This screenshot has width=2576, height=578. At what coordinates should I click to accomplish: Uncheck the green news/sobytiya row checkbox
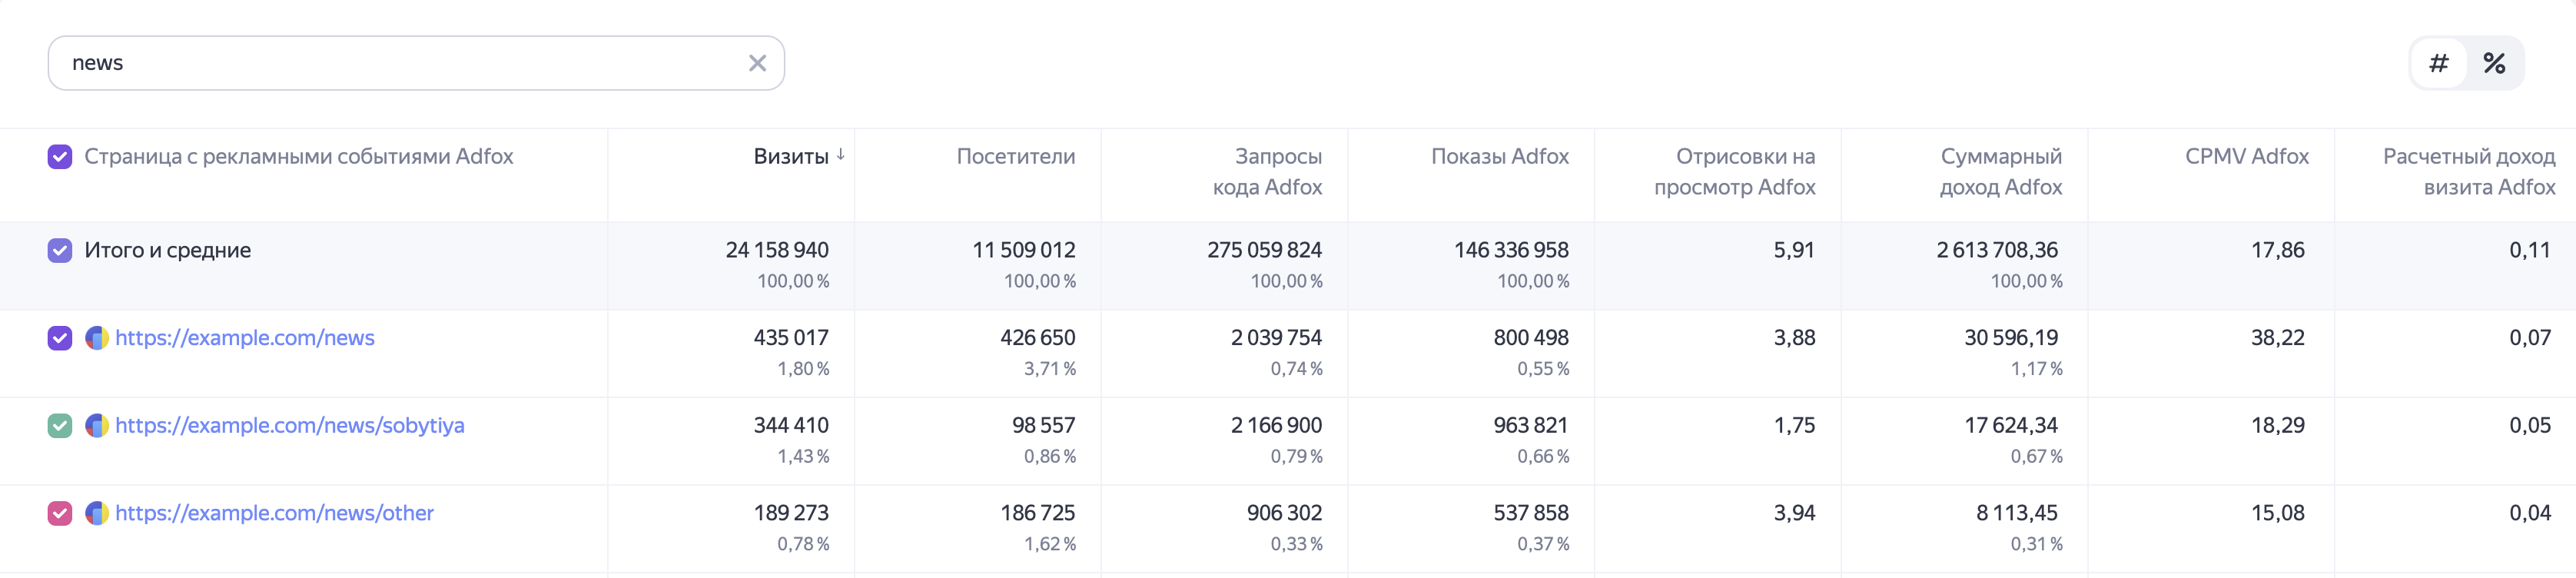coord(60,426)
